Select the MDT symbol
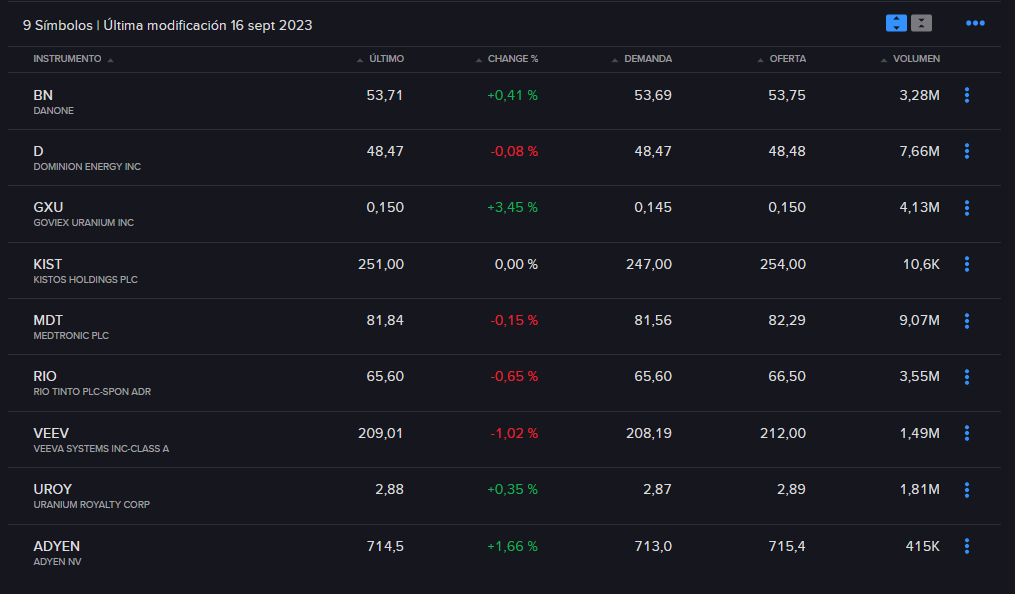The image size is (1015, 594). pyautogui.click(x=48, y=320)
